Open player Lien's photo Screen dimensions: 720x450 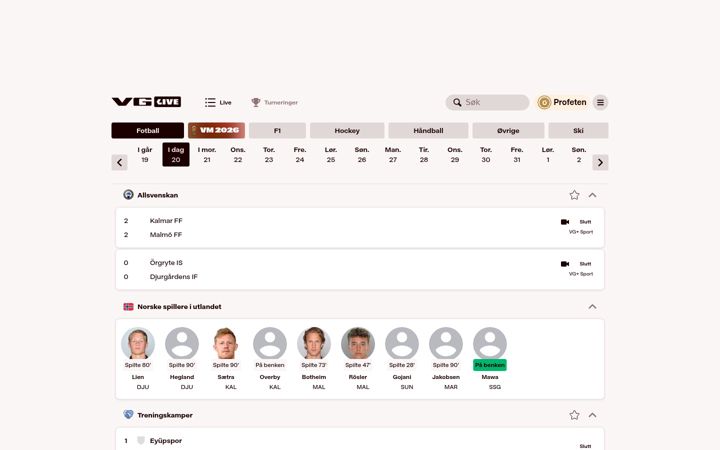(x=138, y=343)
